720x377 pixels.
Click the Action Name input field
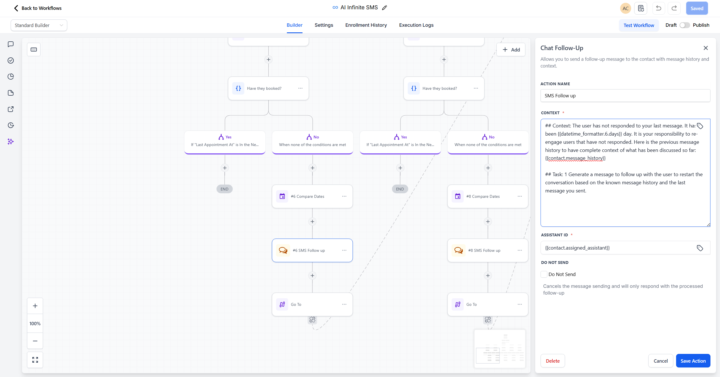[x=625, y=96]
